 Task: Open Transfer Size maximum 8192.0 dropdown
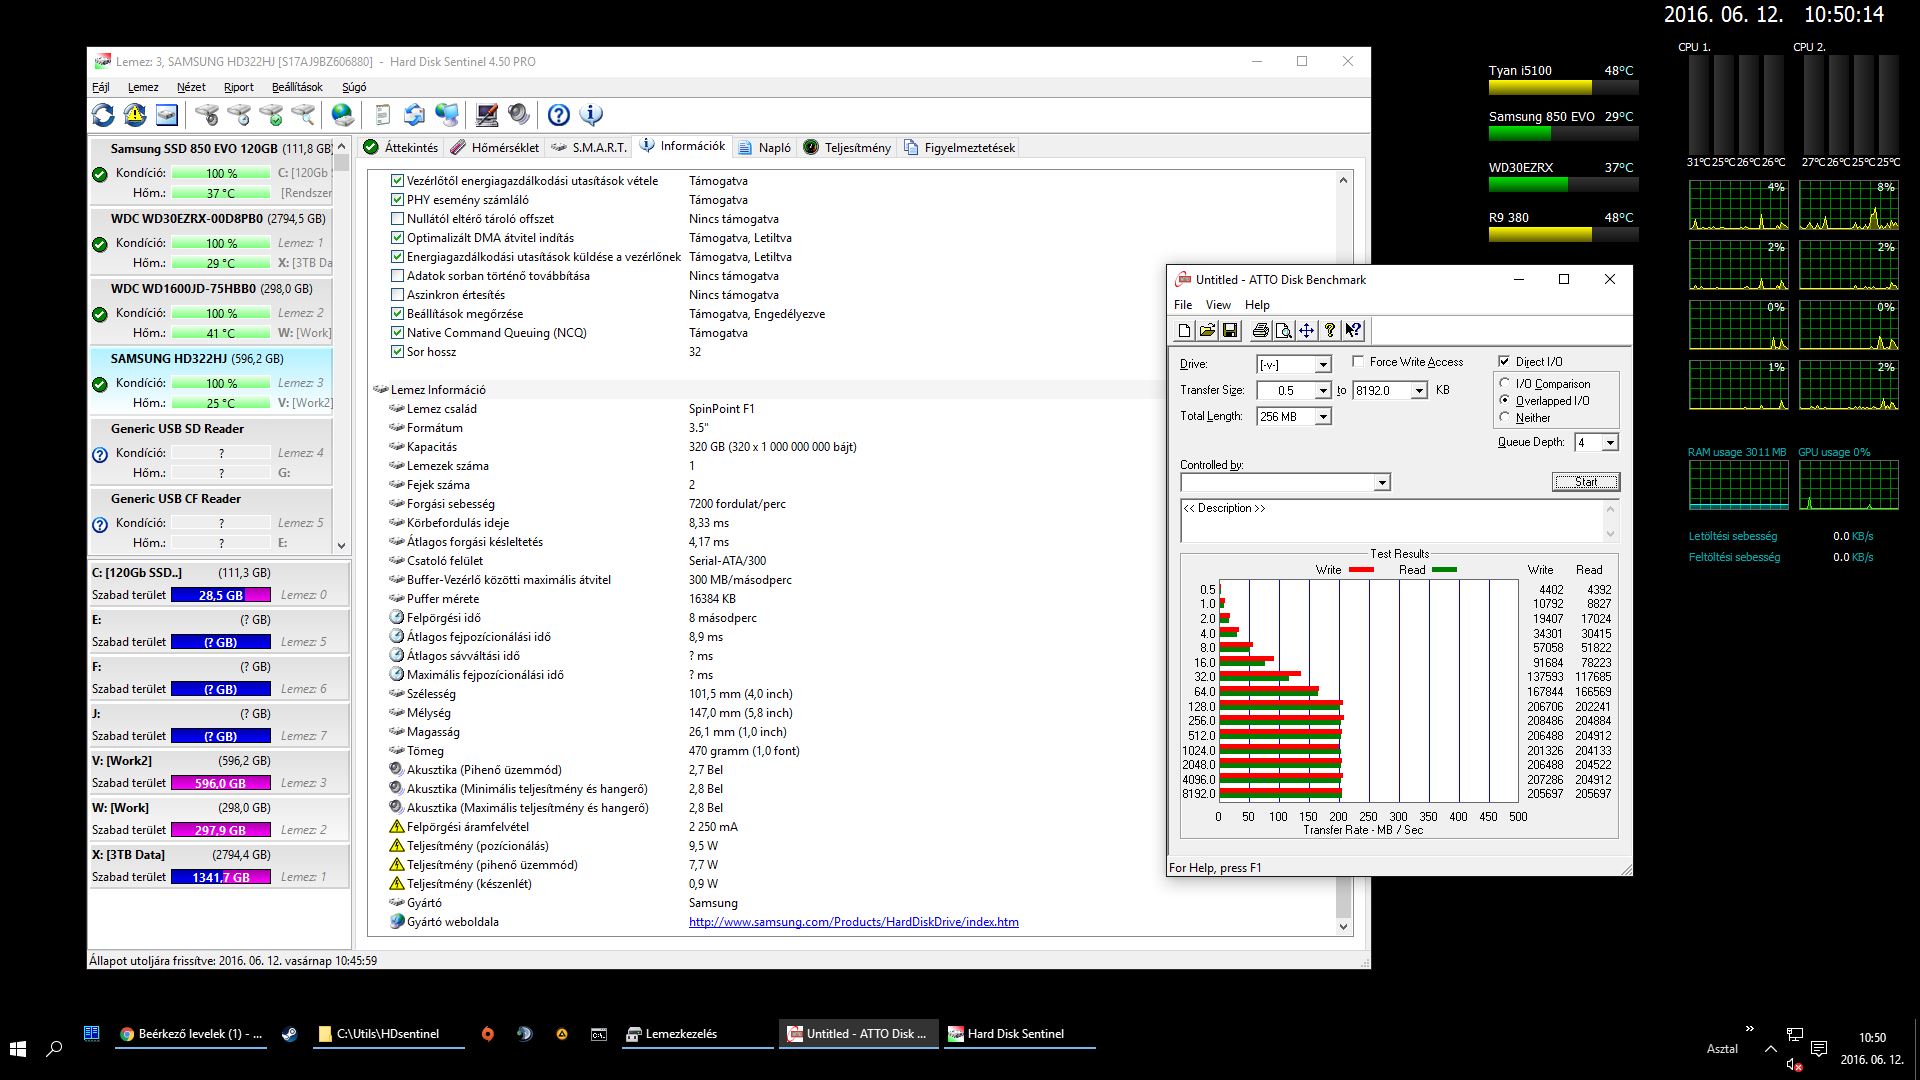pyautogui.click(x=1419, y=391)
